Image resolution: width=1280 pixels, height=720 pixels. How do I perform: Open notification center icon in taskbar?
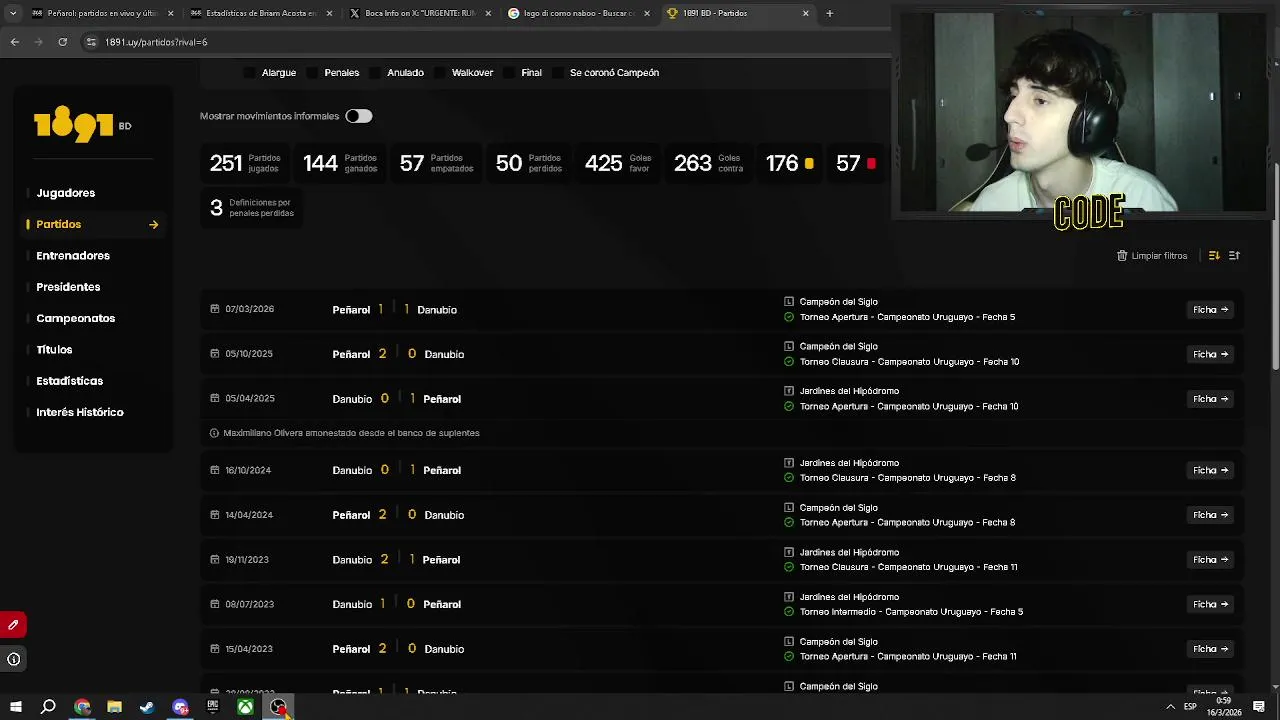pos(1259,707)
